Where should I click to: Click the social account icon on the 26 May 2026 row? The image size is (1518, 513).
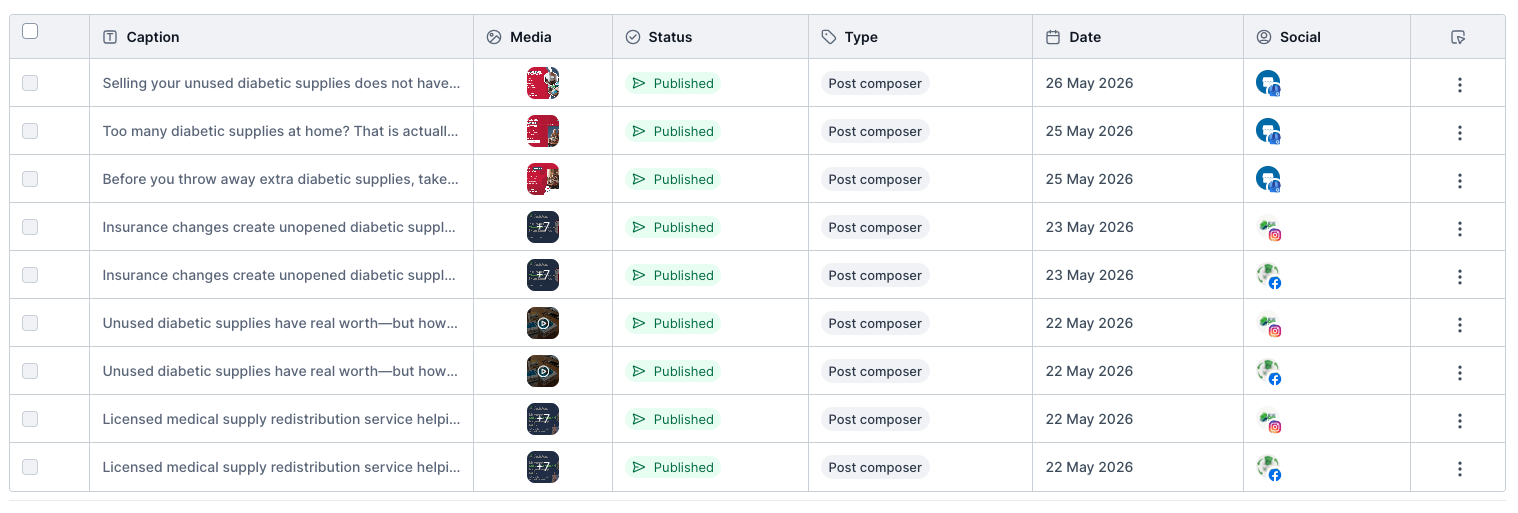[x=1268, y=83]
